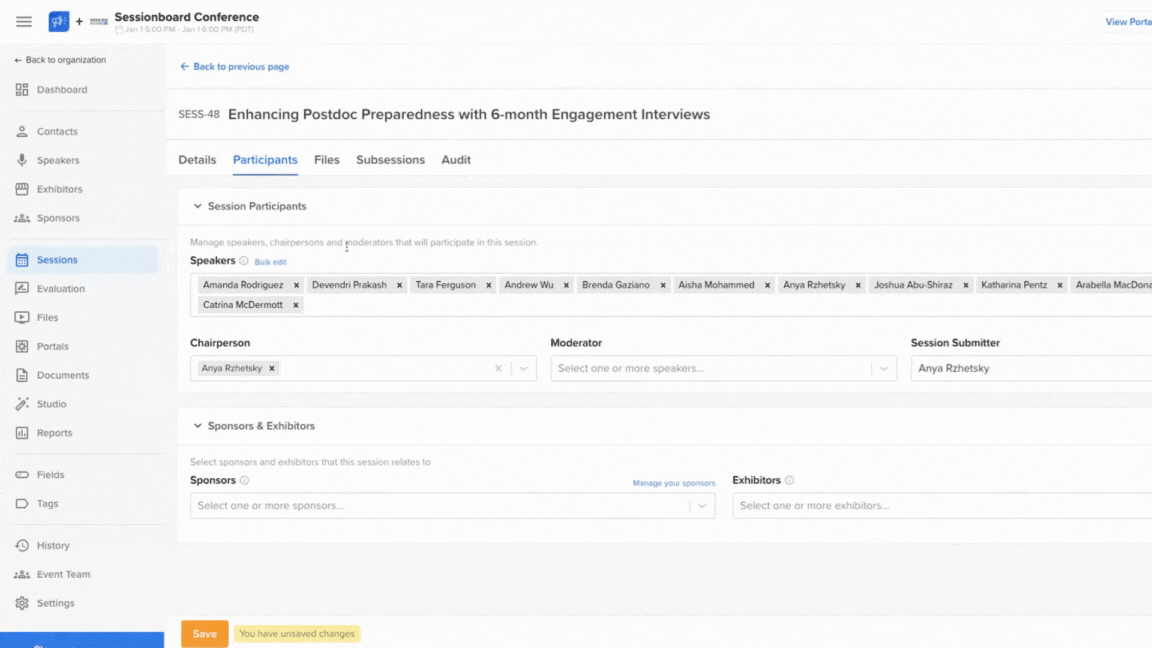Switch to the Details tab

click(x=197, y=160)
